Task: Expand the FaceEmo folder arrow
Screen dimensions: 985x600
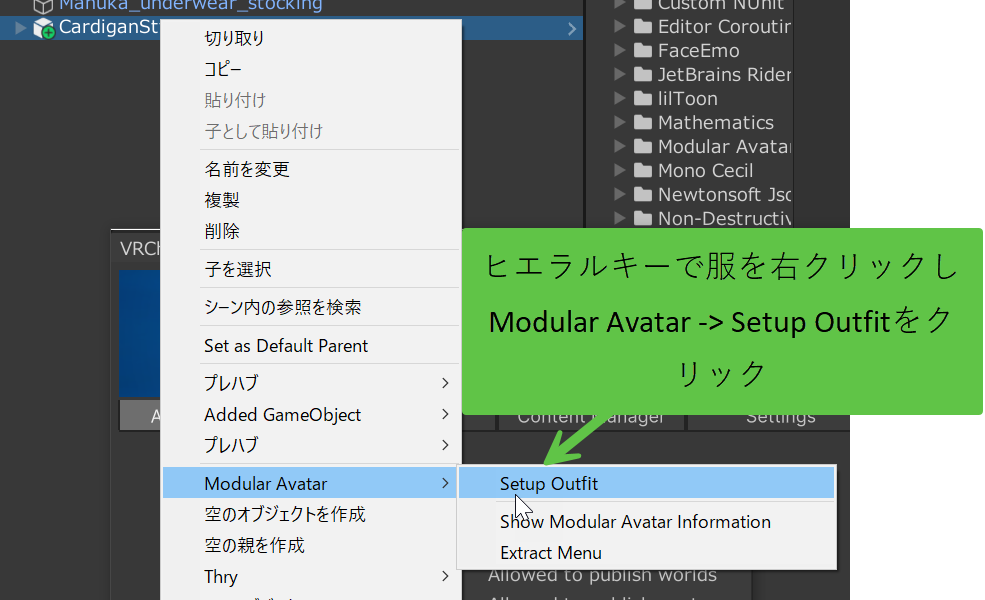Action: pyautogui.click(x=619, y=50)
